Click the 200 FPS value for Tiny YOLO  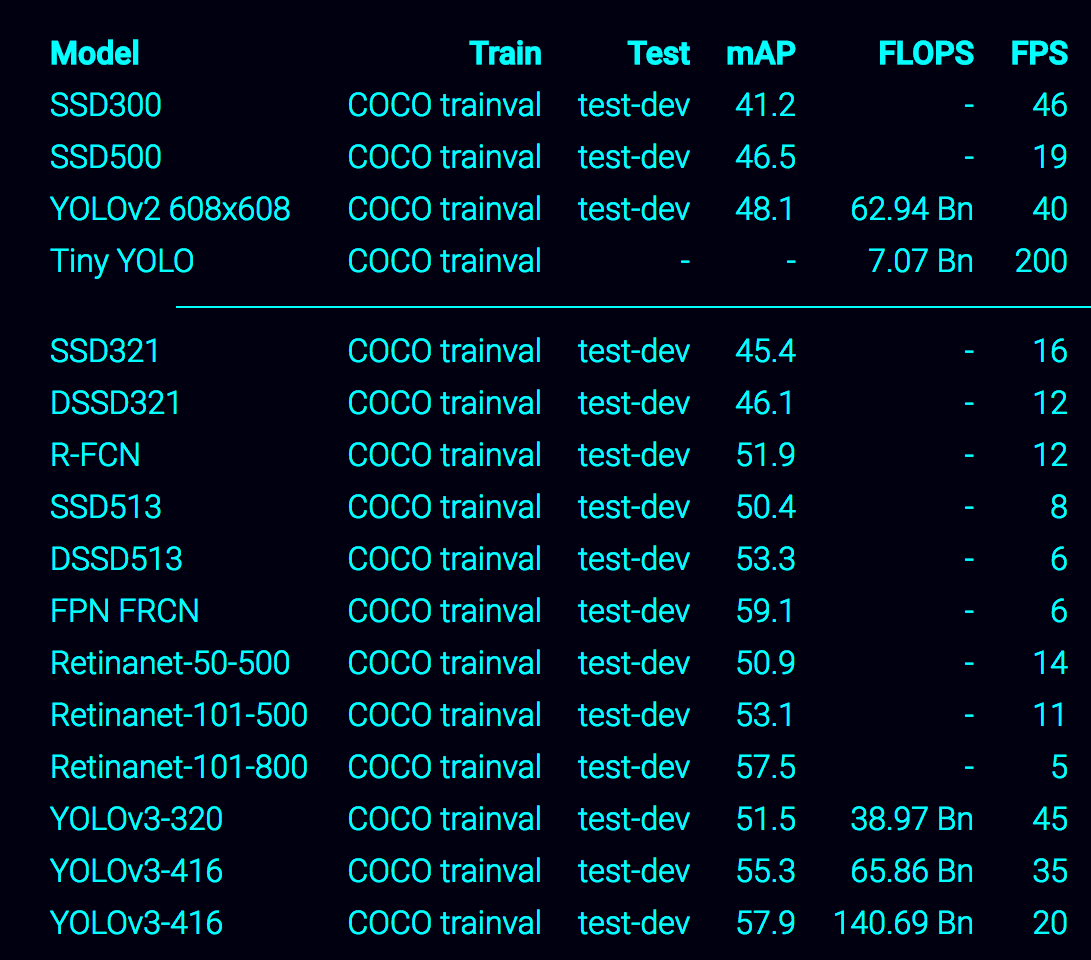pos(1042,261)
